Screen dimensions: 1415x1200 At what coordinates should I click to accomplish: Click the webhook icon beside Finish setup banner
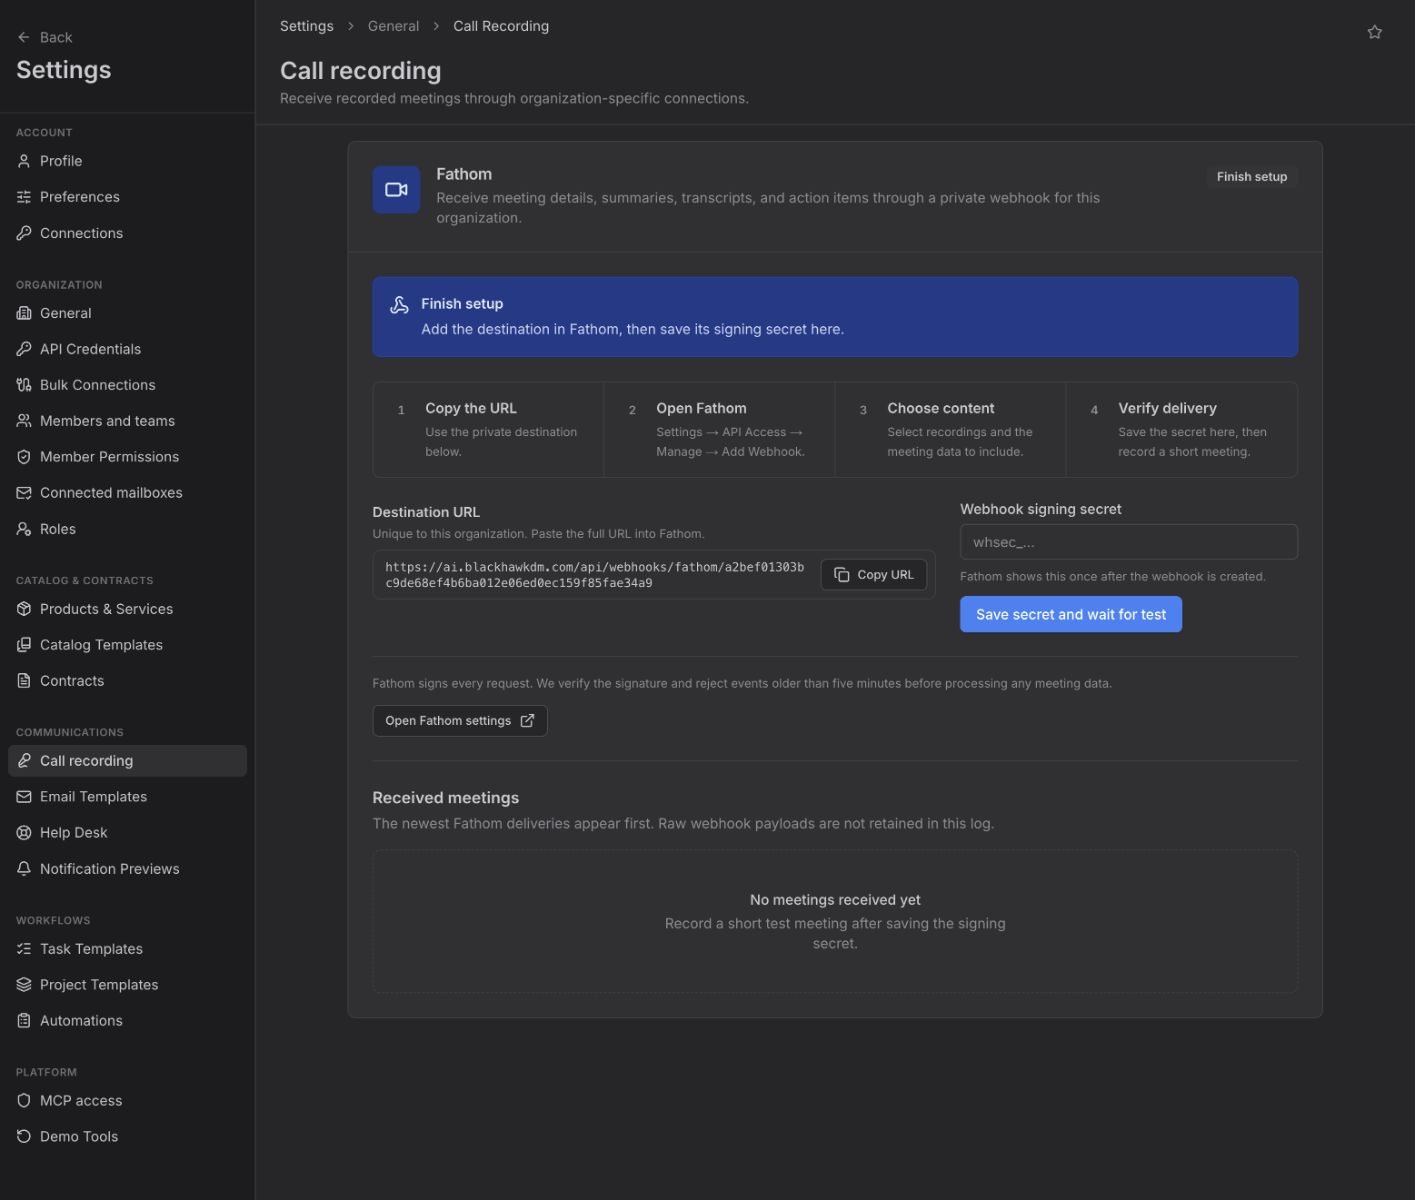pyautogui.click(x=399, y=305)
